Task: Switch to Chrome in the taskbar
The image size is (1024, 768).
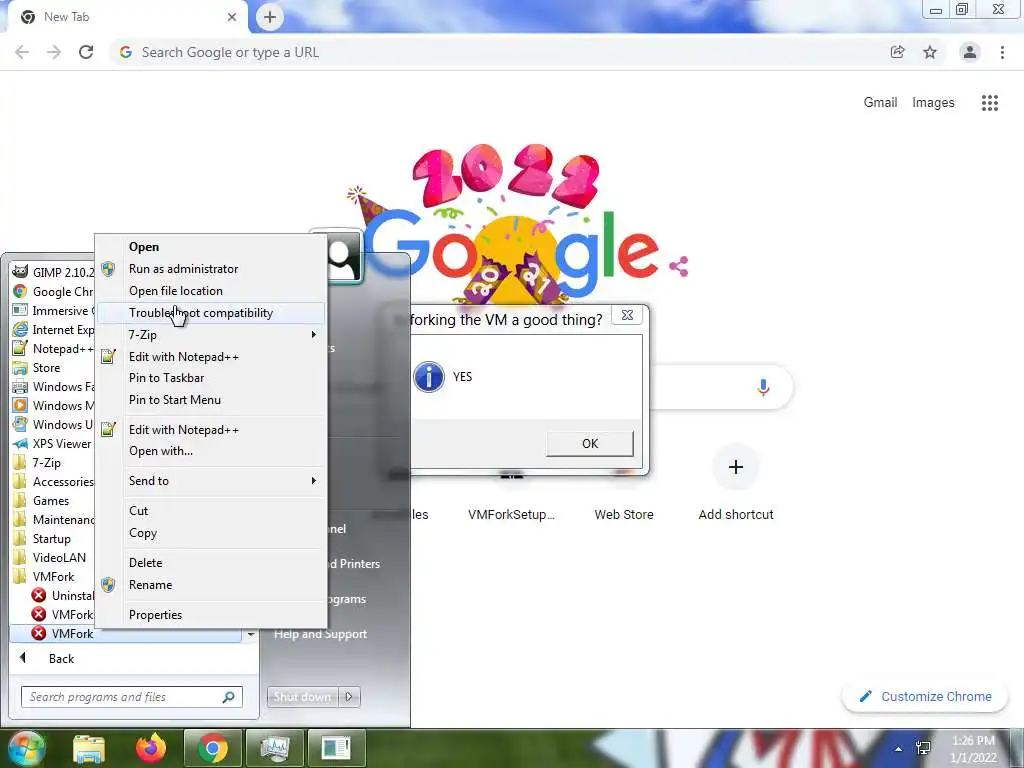Action: pos(213,748)
